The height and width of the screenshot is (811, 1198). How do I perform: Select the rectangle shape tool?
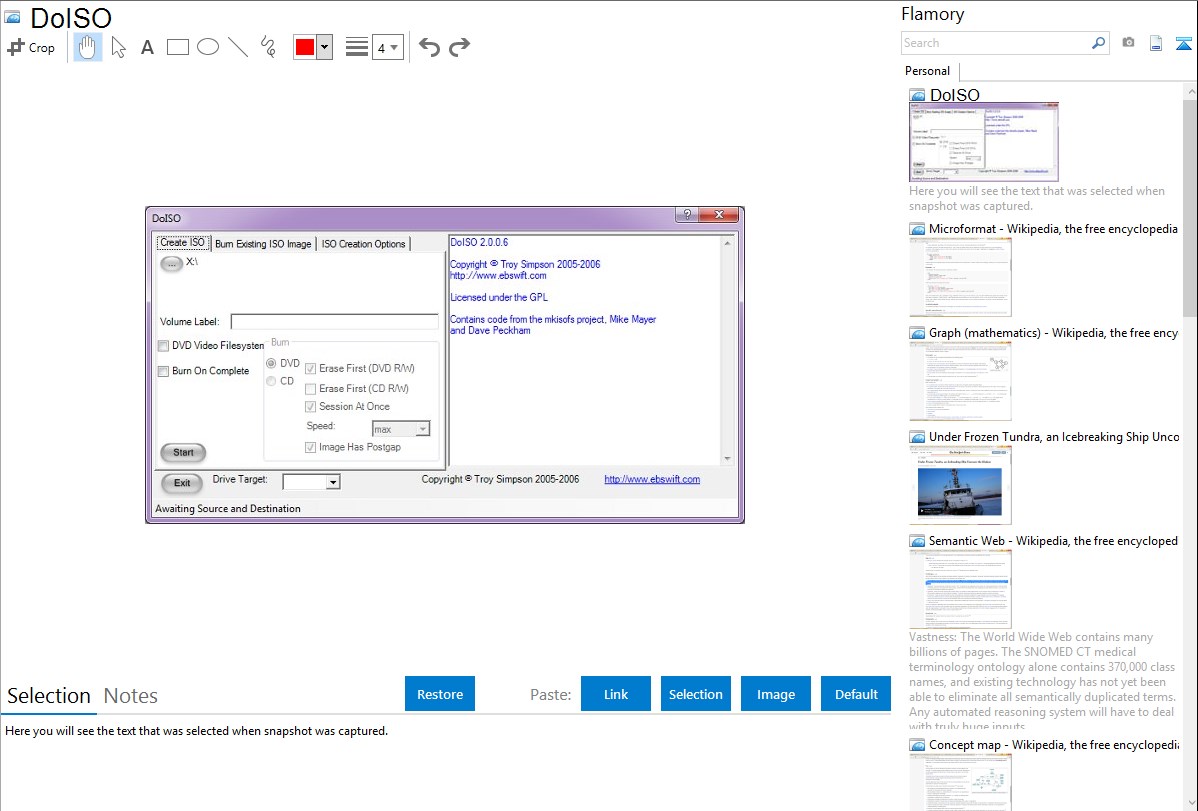177,47
